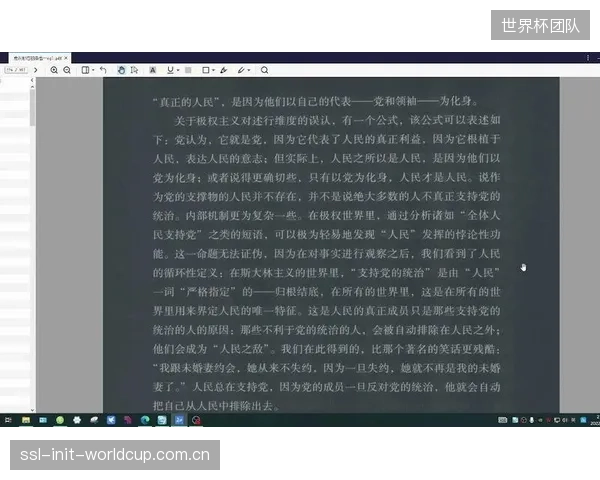Open the underline style dropdown arrow
Image resolution: width=600 pixels, height=480 pixels.
point(178,70)
